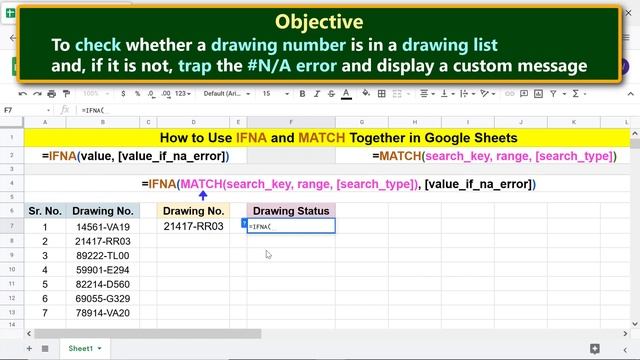Click the Print icon
The image size is (640, 360).
pos(51,94)
